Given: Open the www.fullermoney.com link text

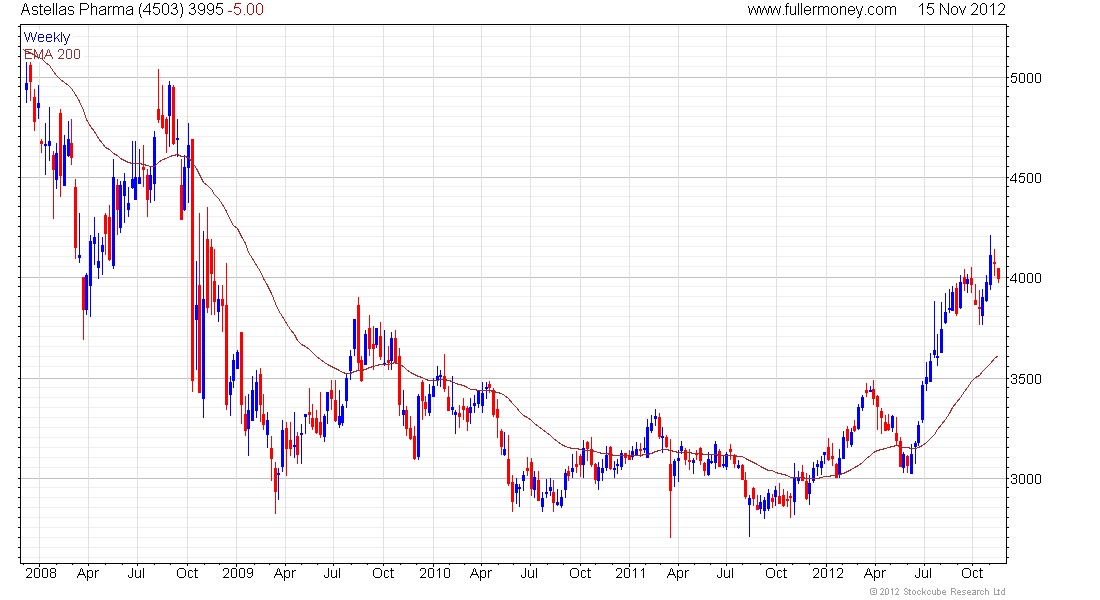Looking at the screenshot, I should pyautogui.click(x=821, y=10).
